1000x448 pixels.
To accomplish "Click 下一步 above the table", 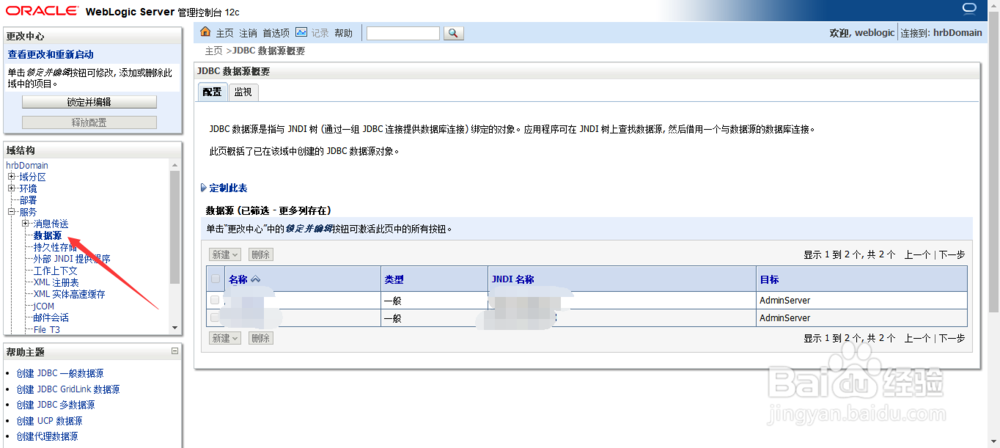I will pos(952,255).
